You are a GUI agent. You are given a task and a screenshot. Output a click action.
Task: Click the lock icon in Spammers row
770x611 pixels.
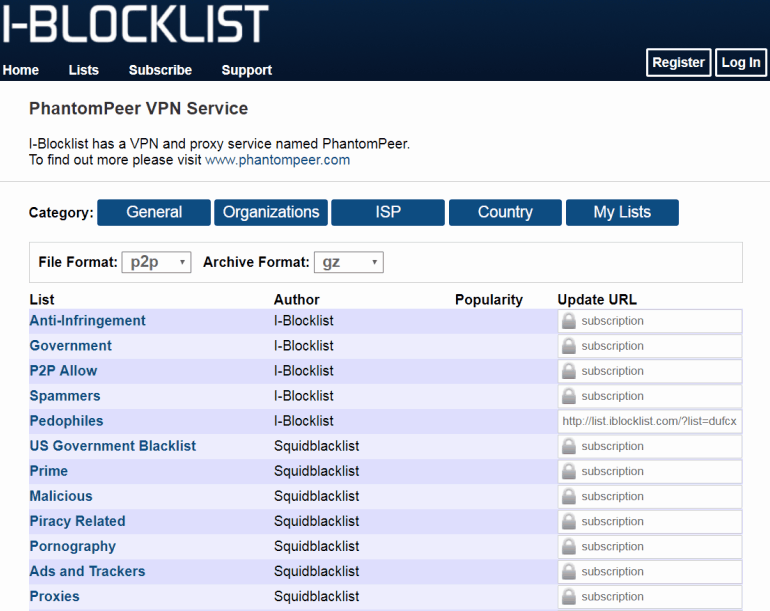click(569, 396)
